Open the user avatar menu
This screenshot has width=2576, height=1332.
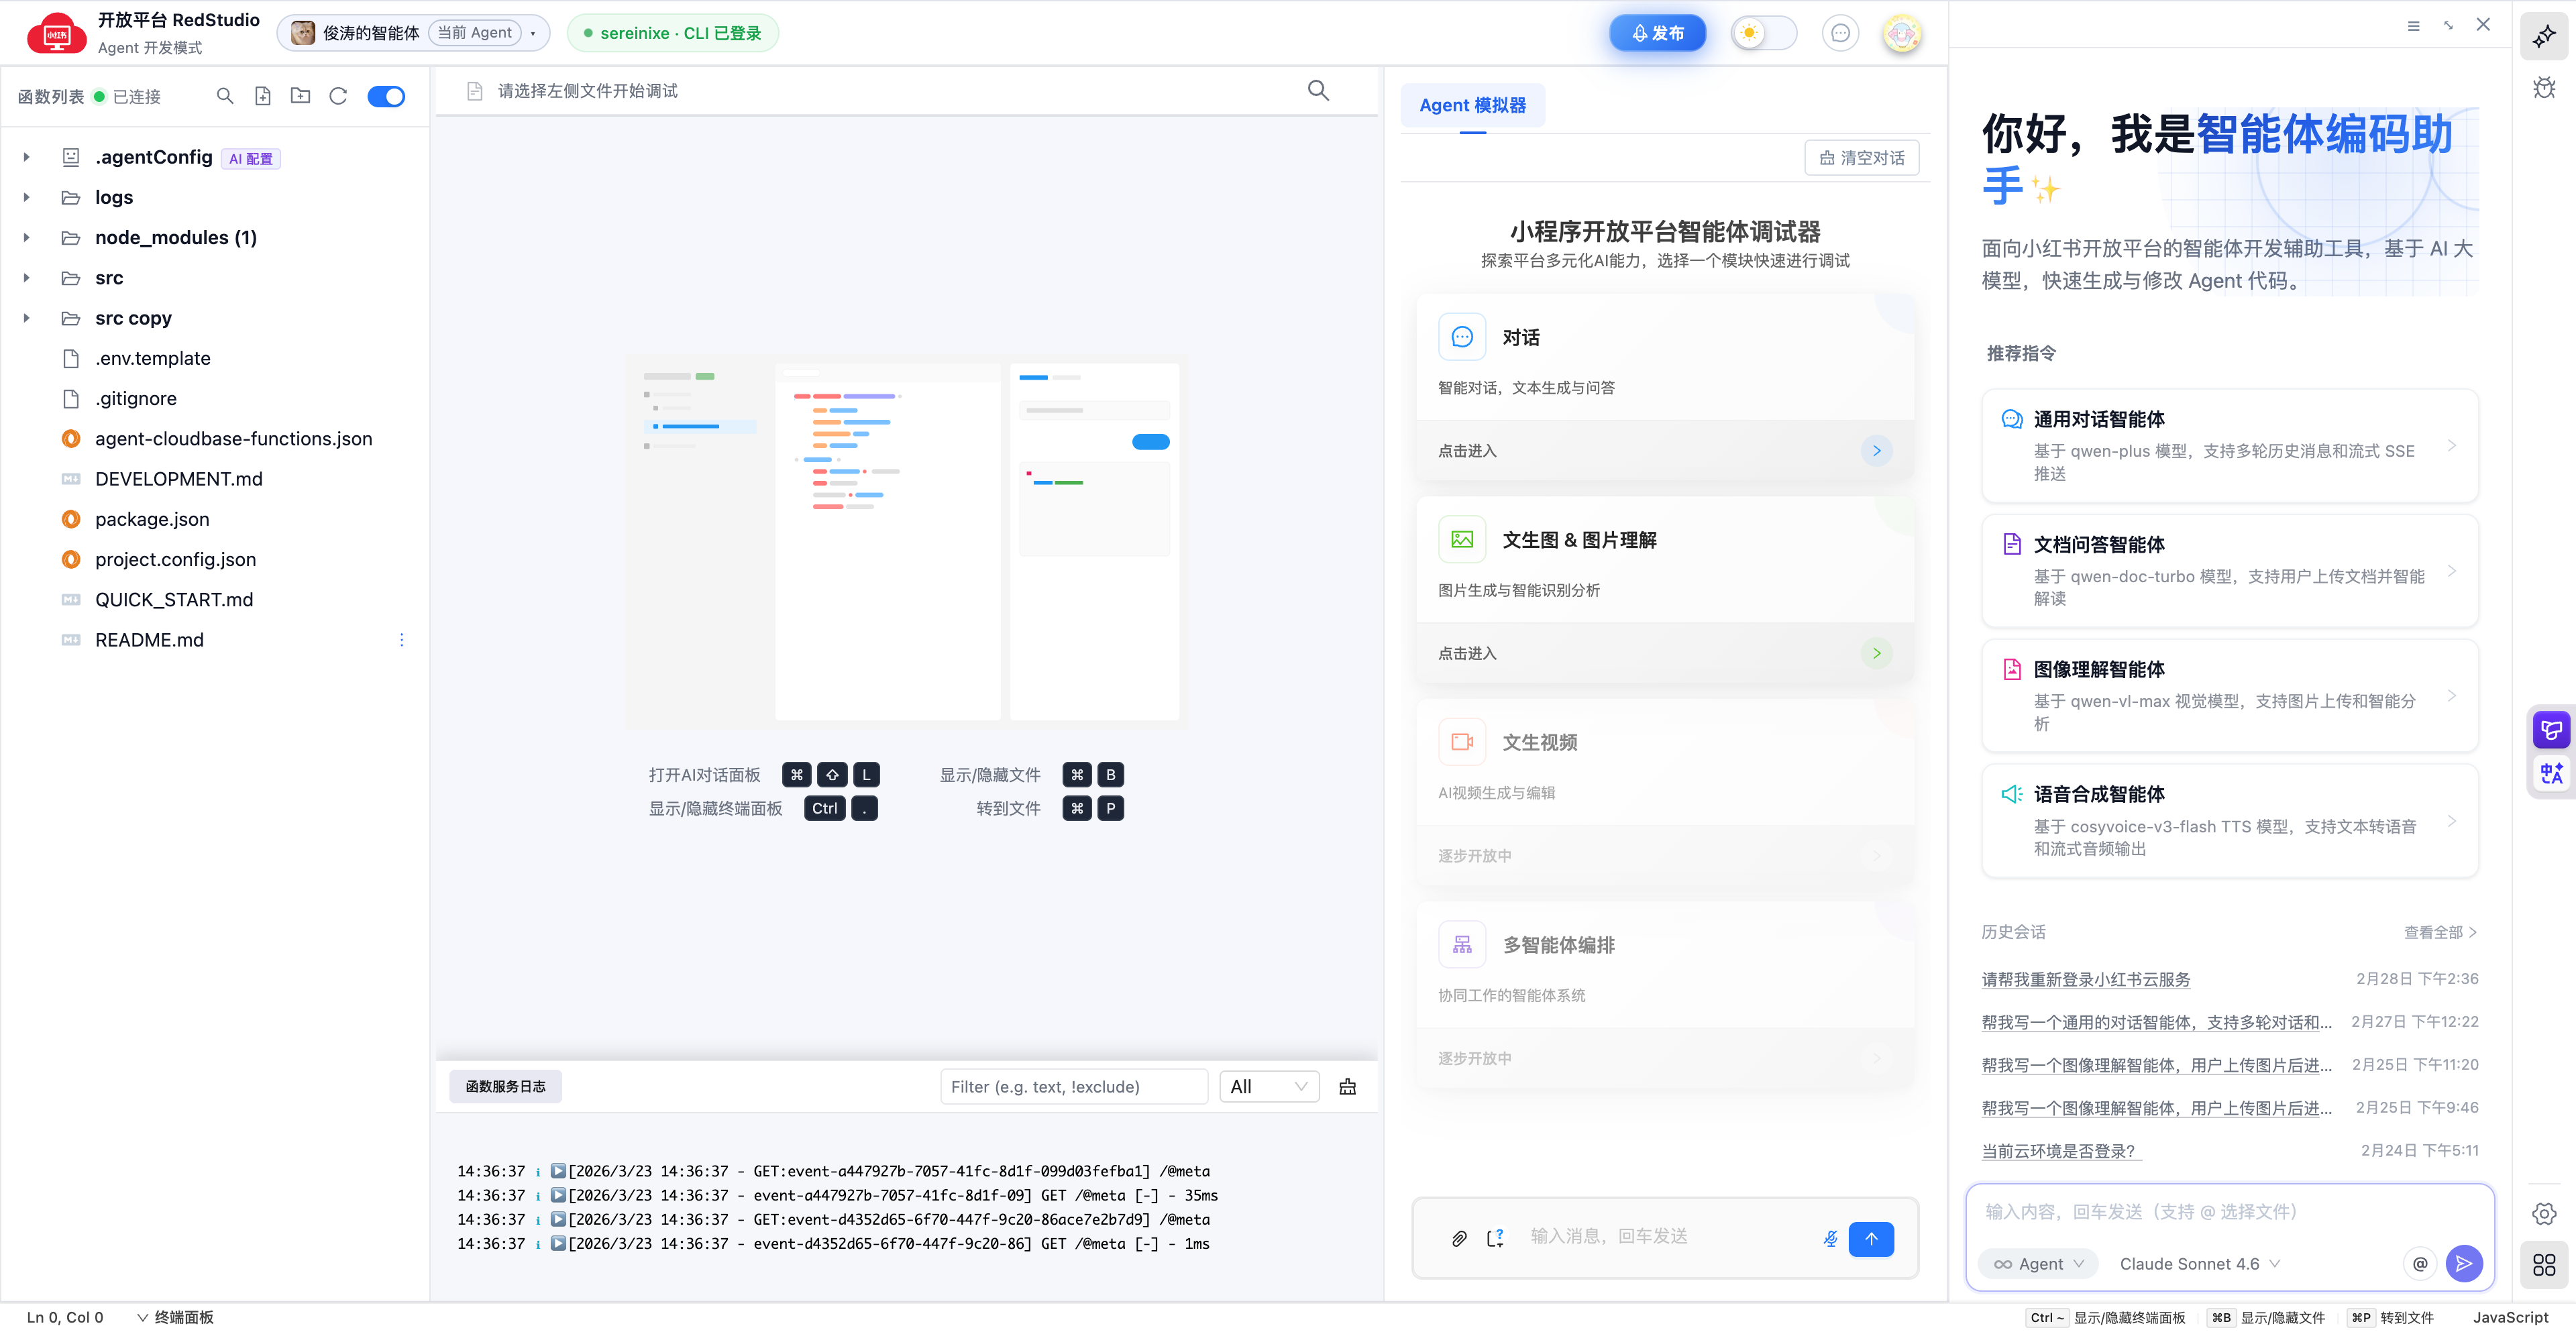(1902, 33)
